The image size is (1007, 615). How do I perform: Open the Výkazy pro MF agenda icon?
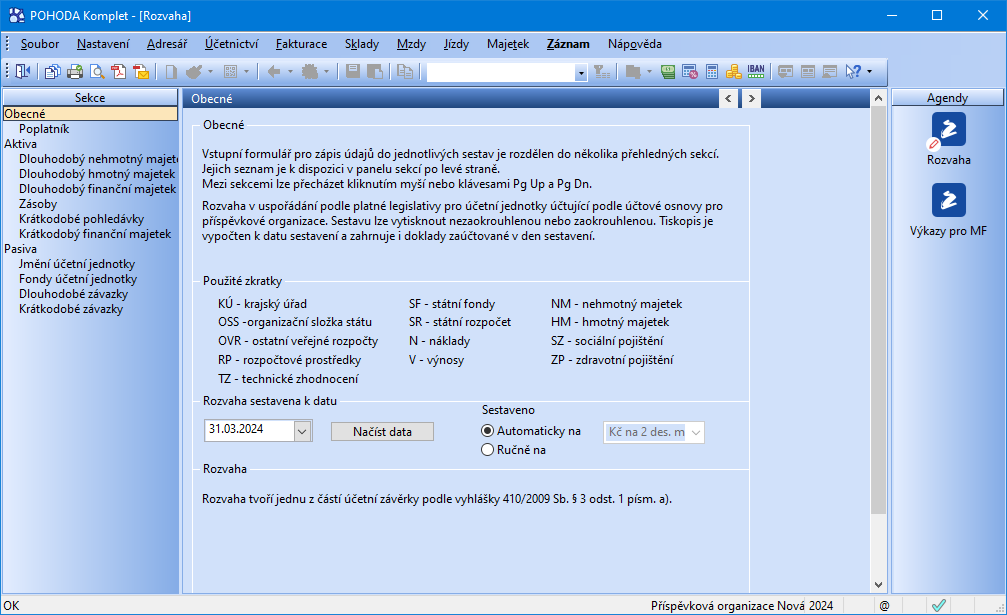coord(948,200)
